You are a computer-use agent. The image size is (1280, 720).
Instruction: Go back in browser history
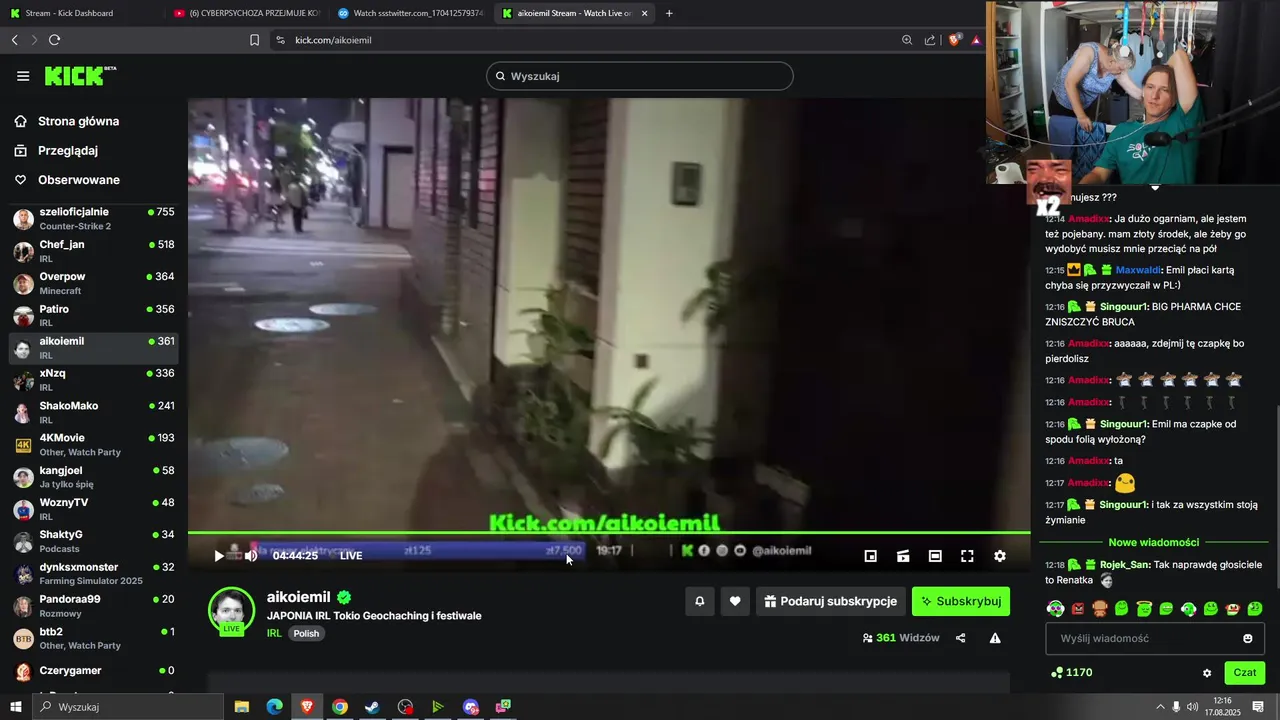[14, 40]
